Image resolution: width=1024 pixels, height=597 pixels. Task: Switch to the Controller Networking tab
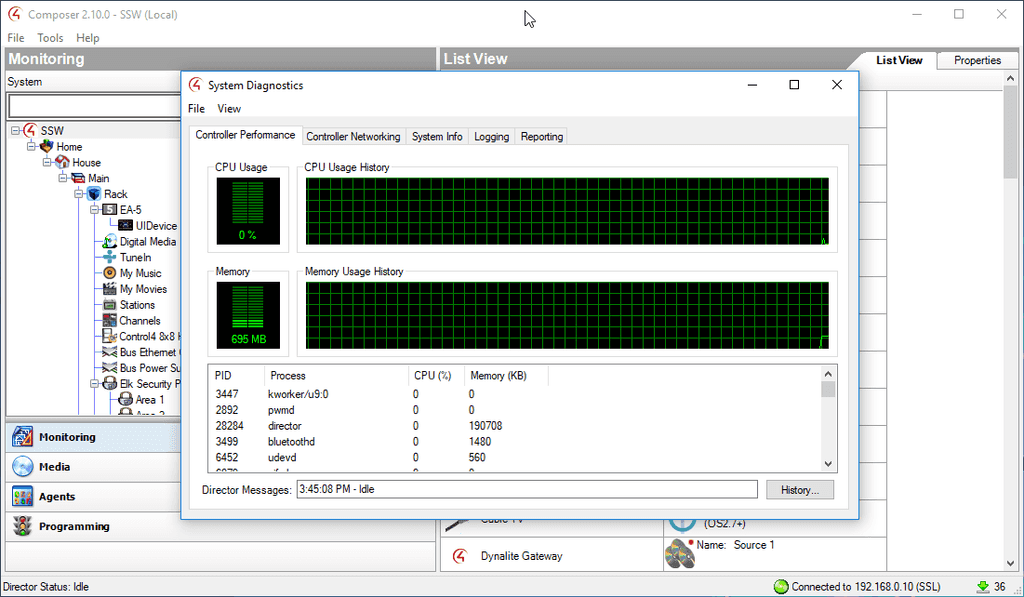(353, 137)
